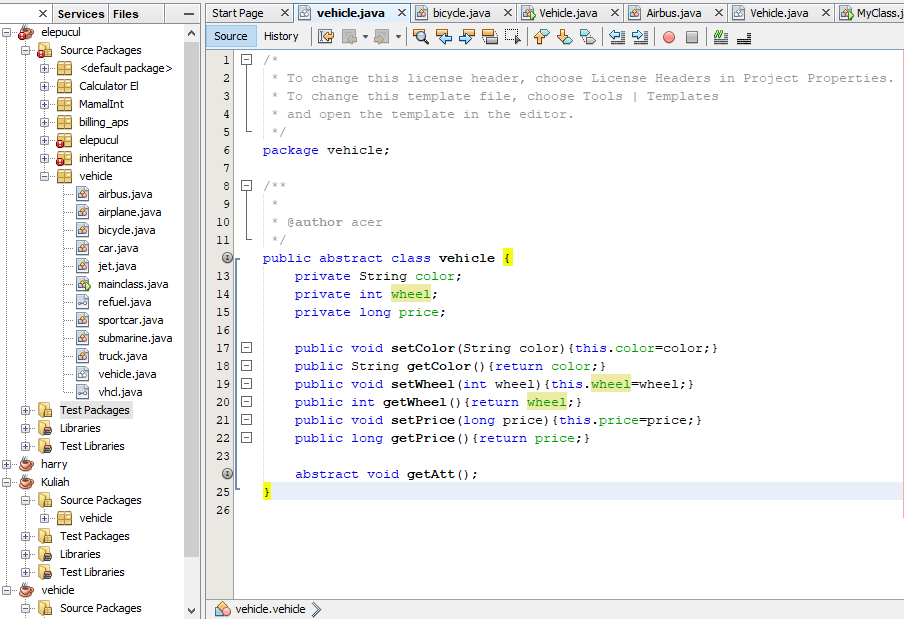
Task: Switch to Source view button
Action: 231,36
